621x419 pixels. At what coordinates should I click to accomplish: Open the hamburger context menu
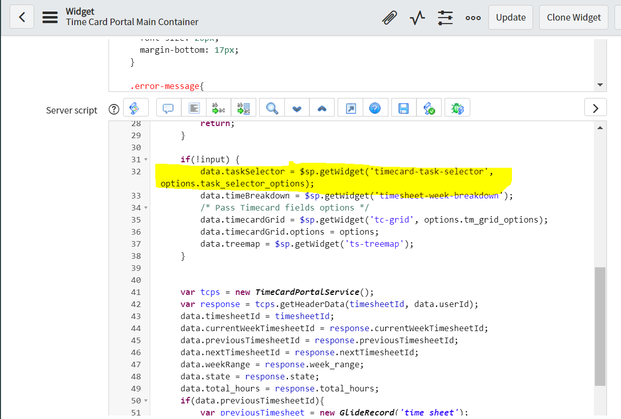pos(50,17)
